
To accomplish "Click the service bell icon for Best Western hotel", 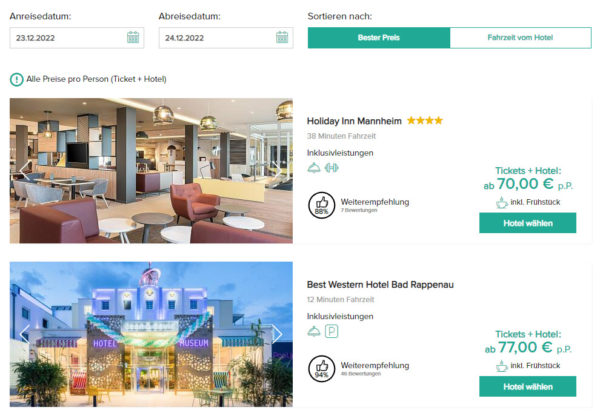I will tap(314, 331).
